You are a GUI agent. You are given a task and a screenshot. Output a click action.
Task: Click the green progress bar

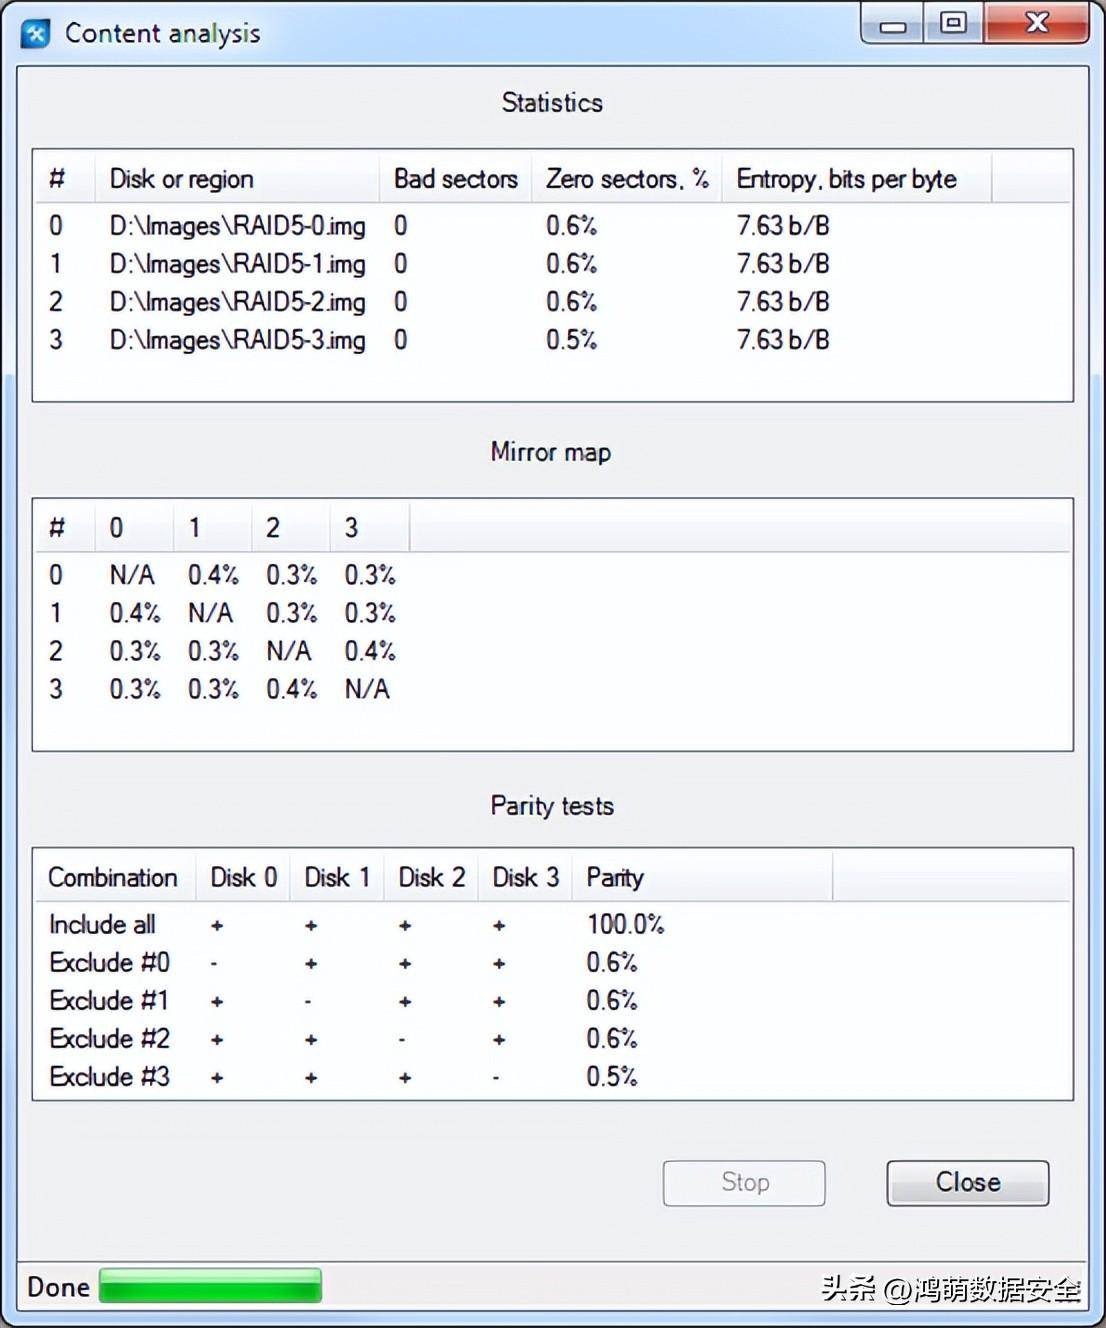pyautogui.click(x=210, y=1286)
